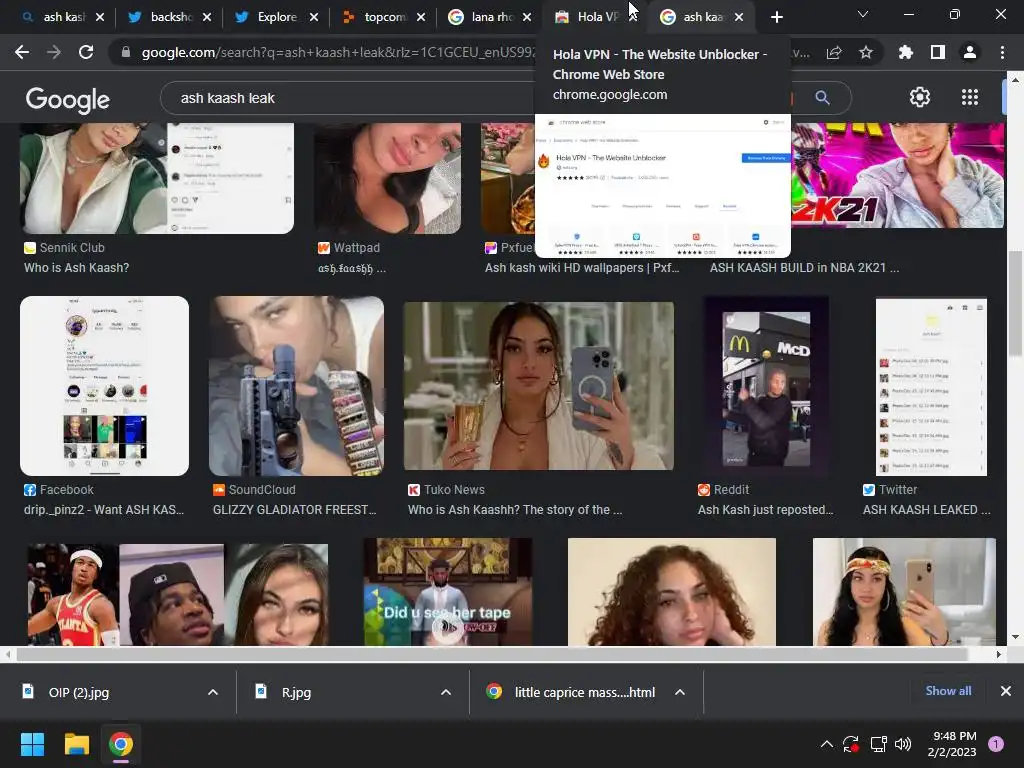Open the network status tray icon
Image resolution: width=1024 pixels, height=768 pixels.
click(878, 744)
